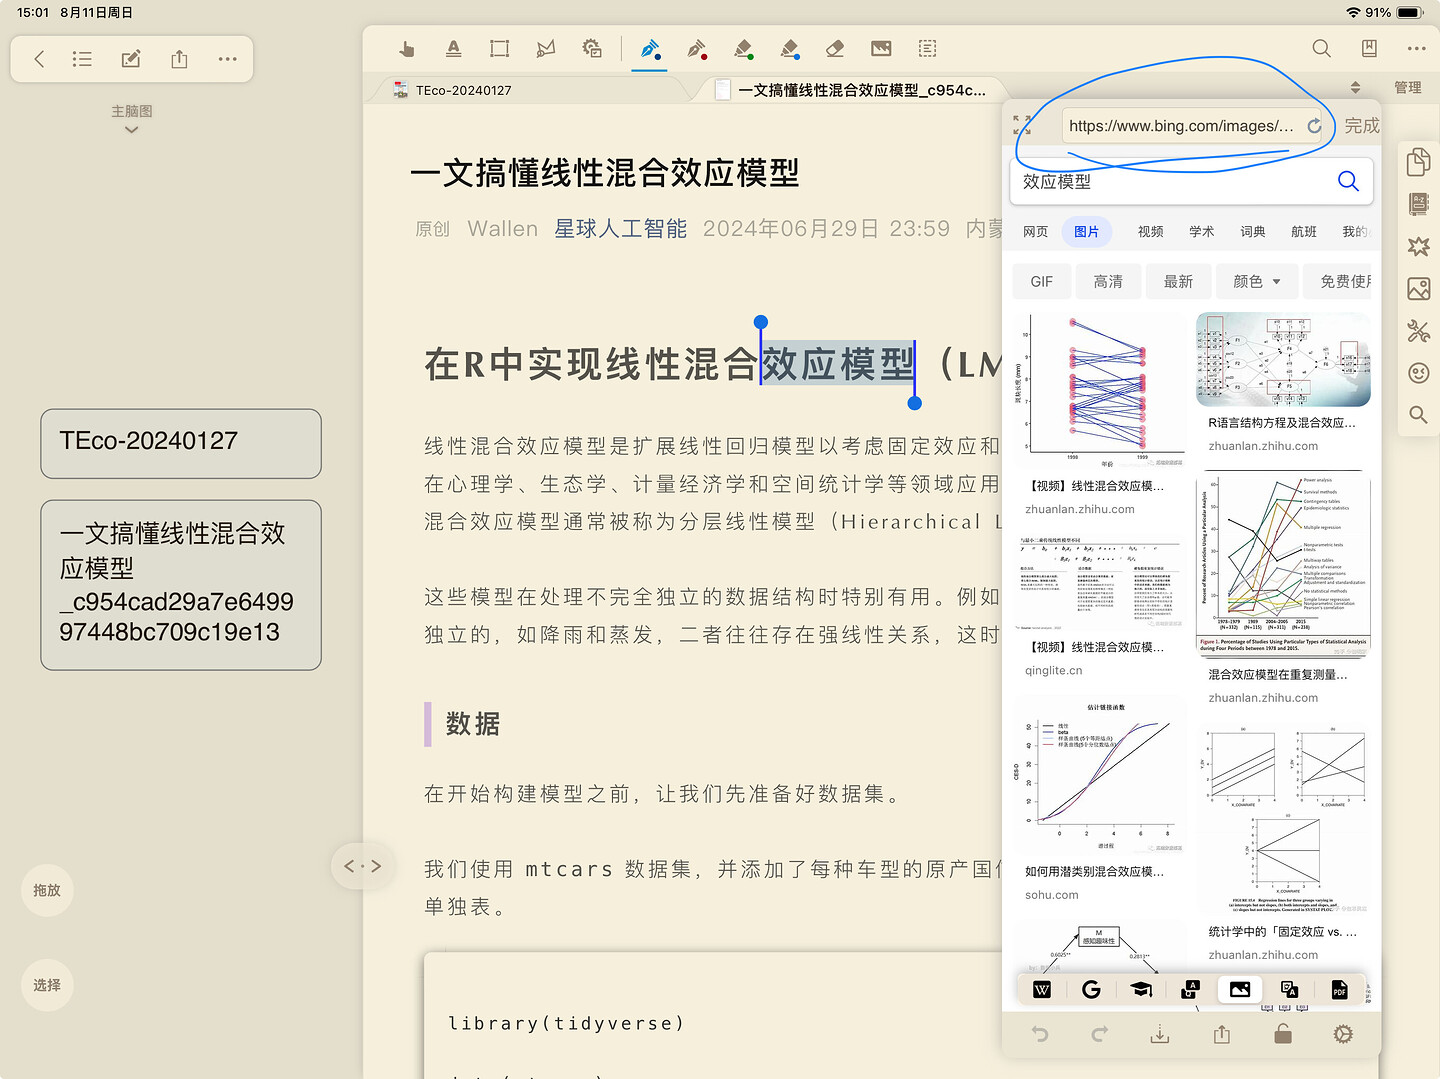Toggle the tab bar sort arrows
Viewport: 1440px width, 1079px height.
click(x=1355, y=88)
